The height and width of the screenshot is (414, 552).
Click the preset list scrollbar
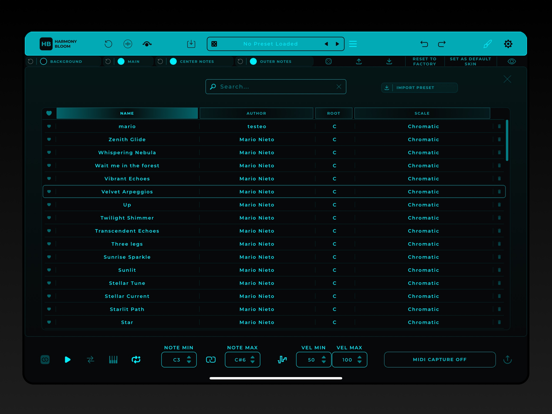pyautogui.click(x=507, y=140)
